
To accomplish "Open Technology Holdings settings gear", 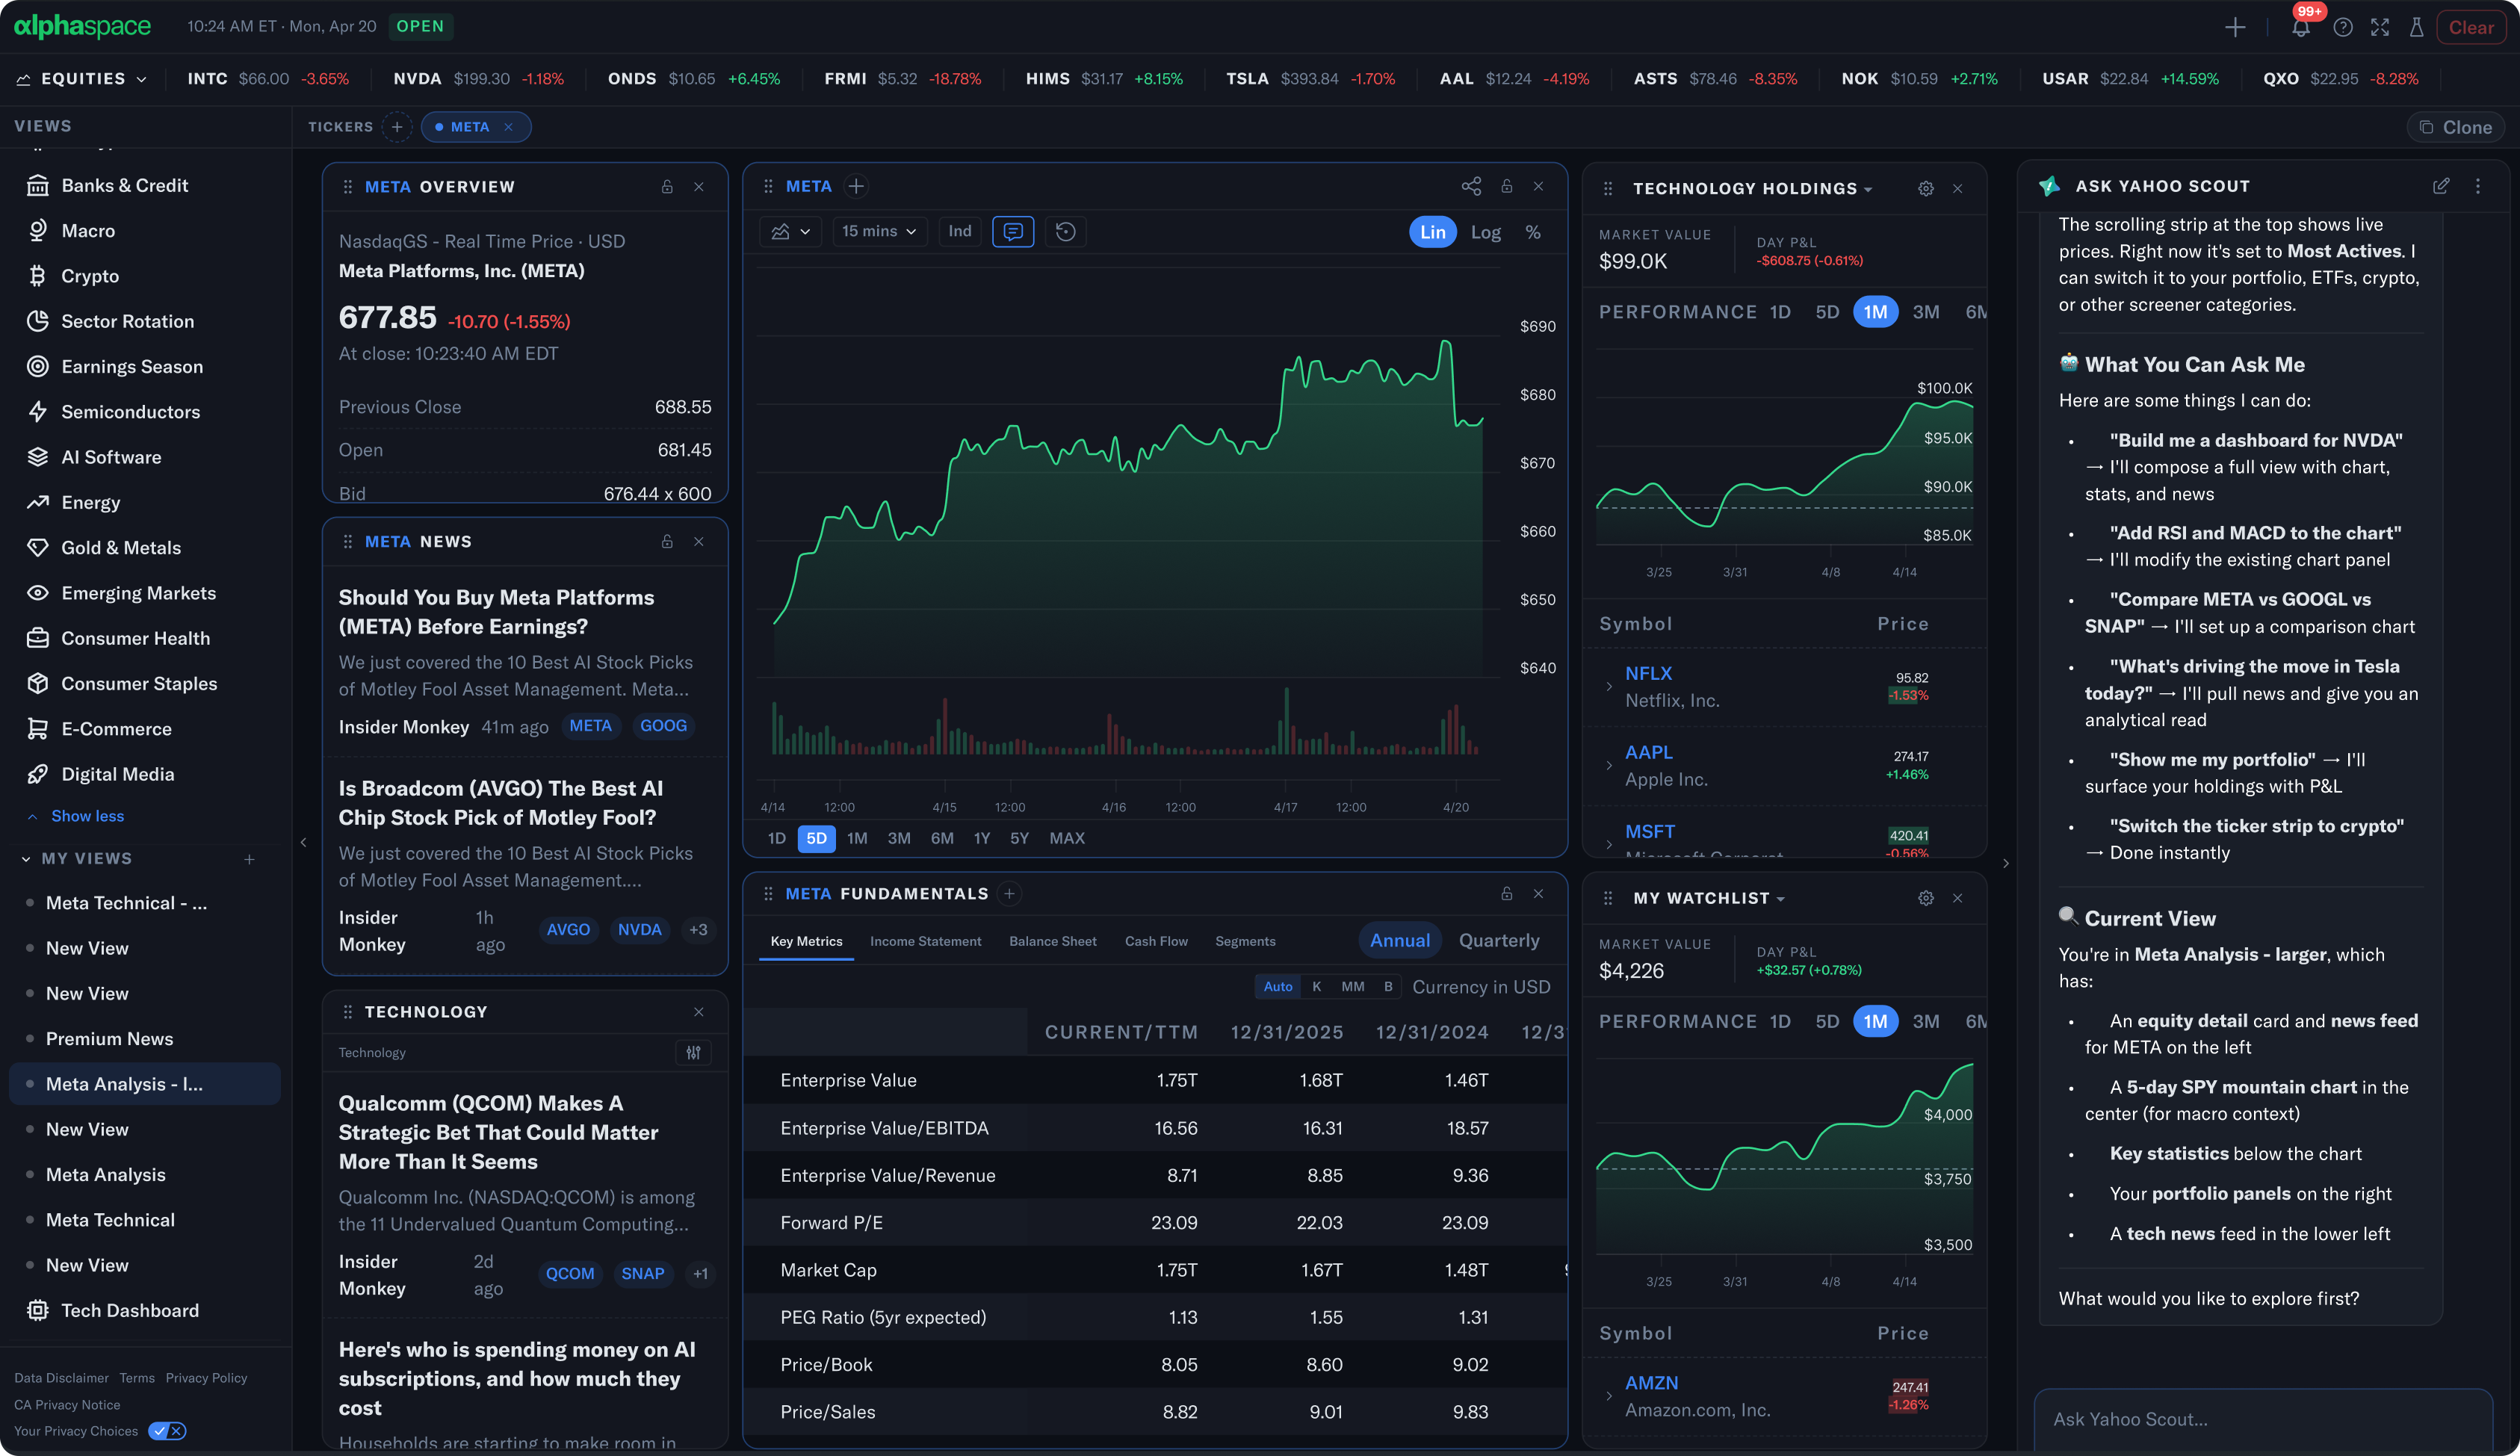I will point(1925,188).
